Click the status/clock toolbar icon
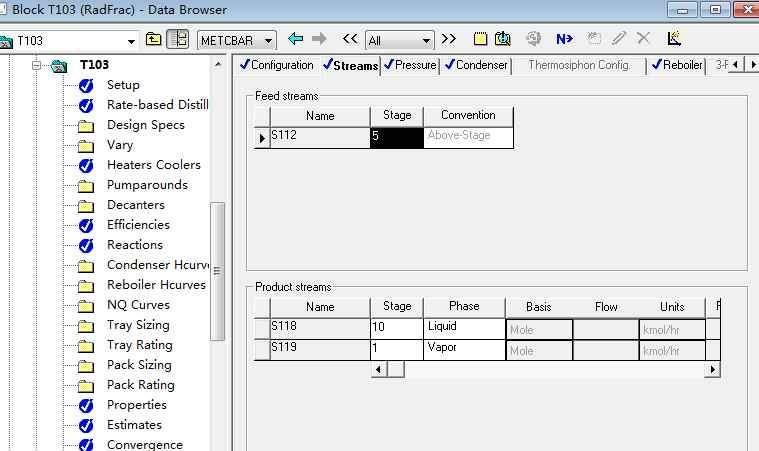 (503, 39)
